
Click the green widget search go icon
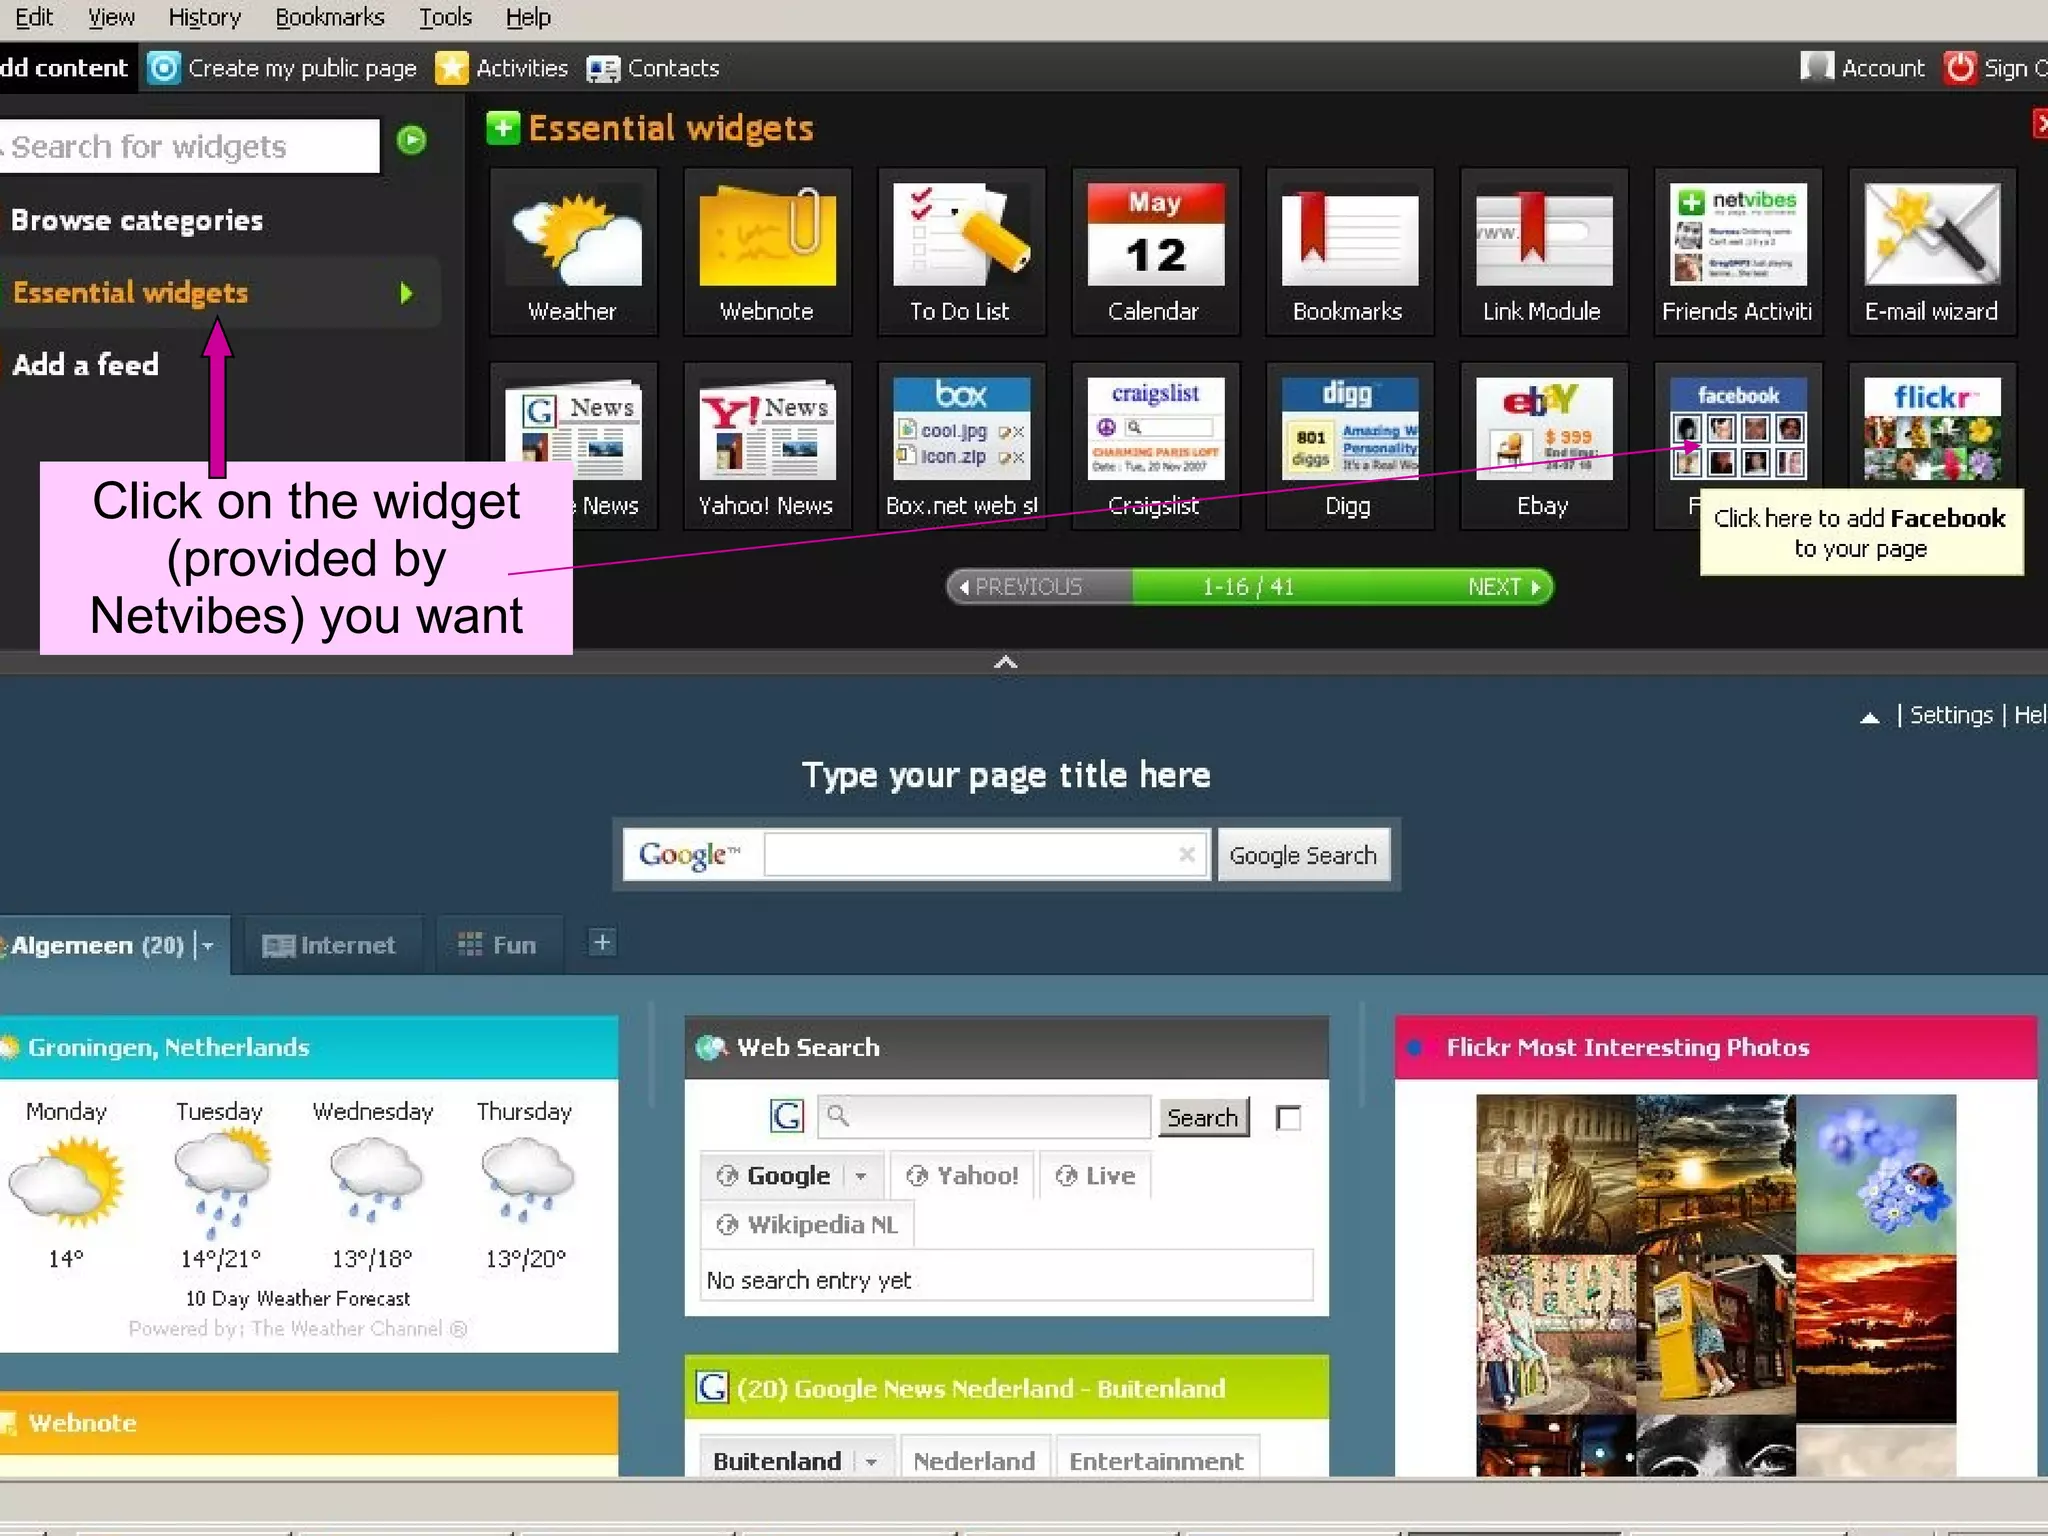pos(411,140)
